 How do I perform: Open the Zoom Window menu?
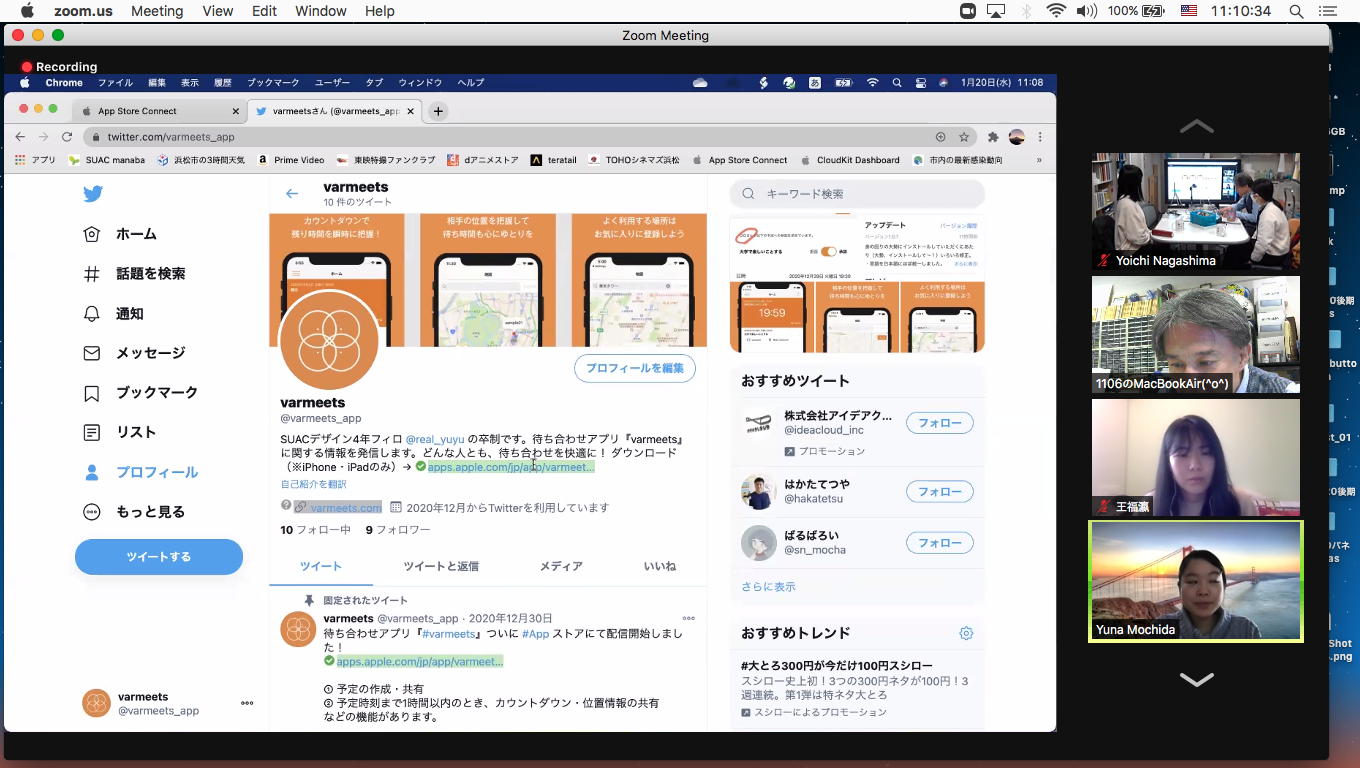coord(320,11)
